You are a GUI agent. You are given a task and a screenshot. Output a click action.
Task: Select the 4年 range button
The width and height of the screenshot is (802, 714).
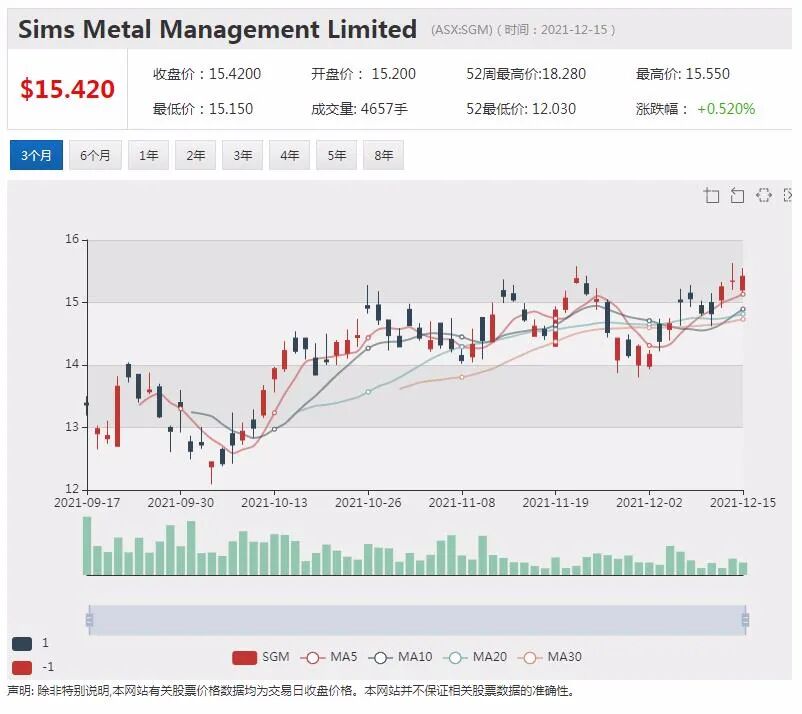click(x=289, y=155)
